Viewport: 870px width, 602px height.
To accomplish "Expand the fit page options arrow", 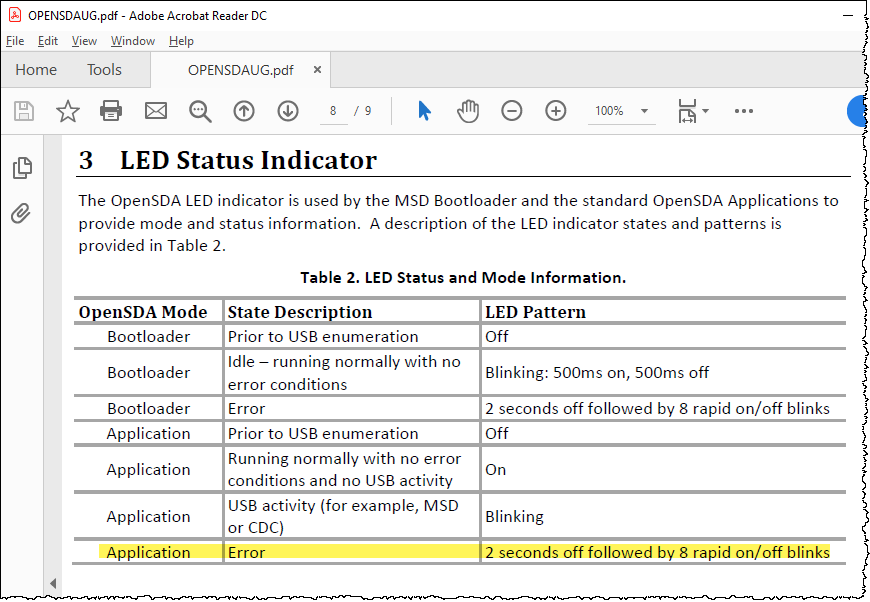I will tap(705, 111).
